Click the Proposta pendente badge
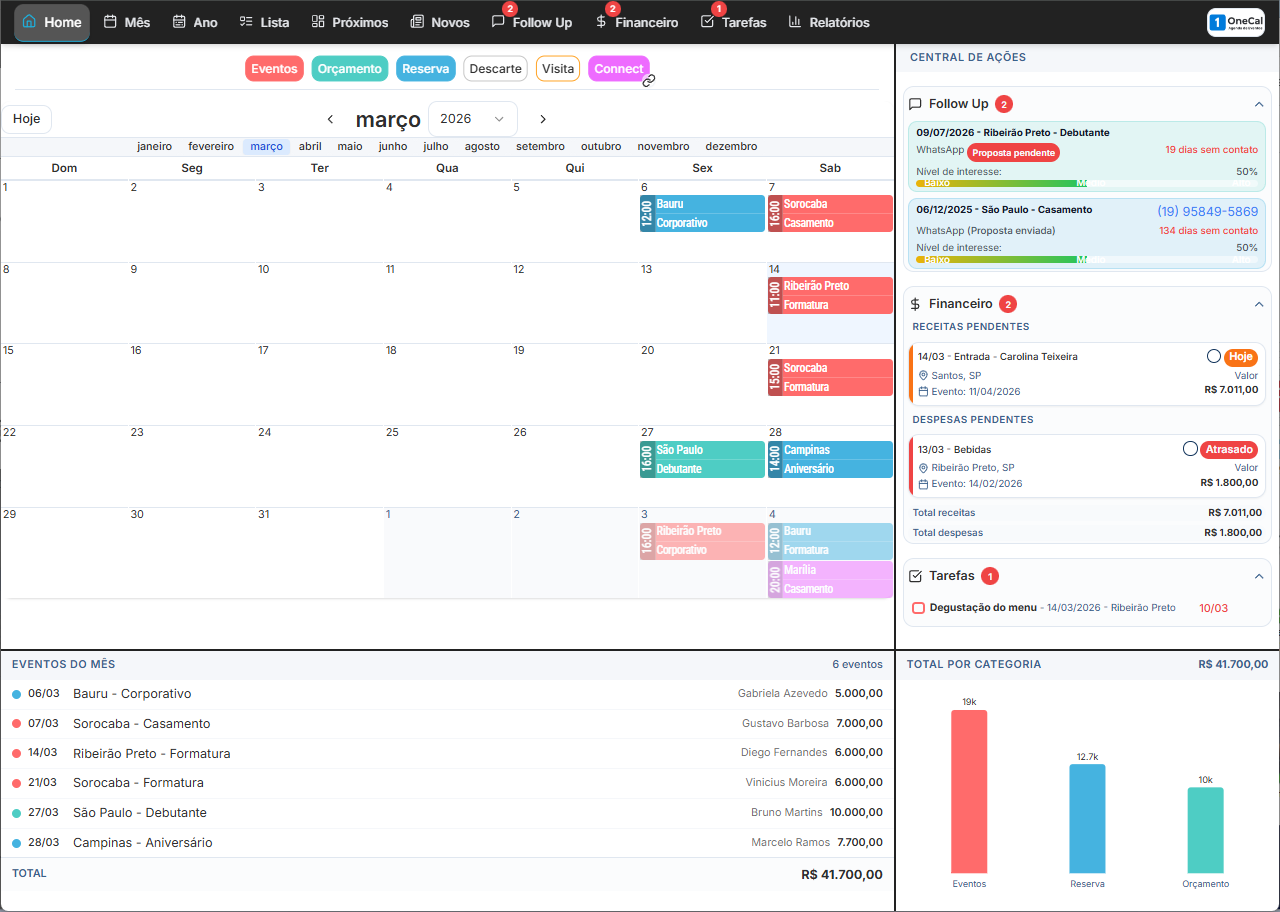The width and height of the screenshot is (1280, 912). coord(1013,152)
